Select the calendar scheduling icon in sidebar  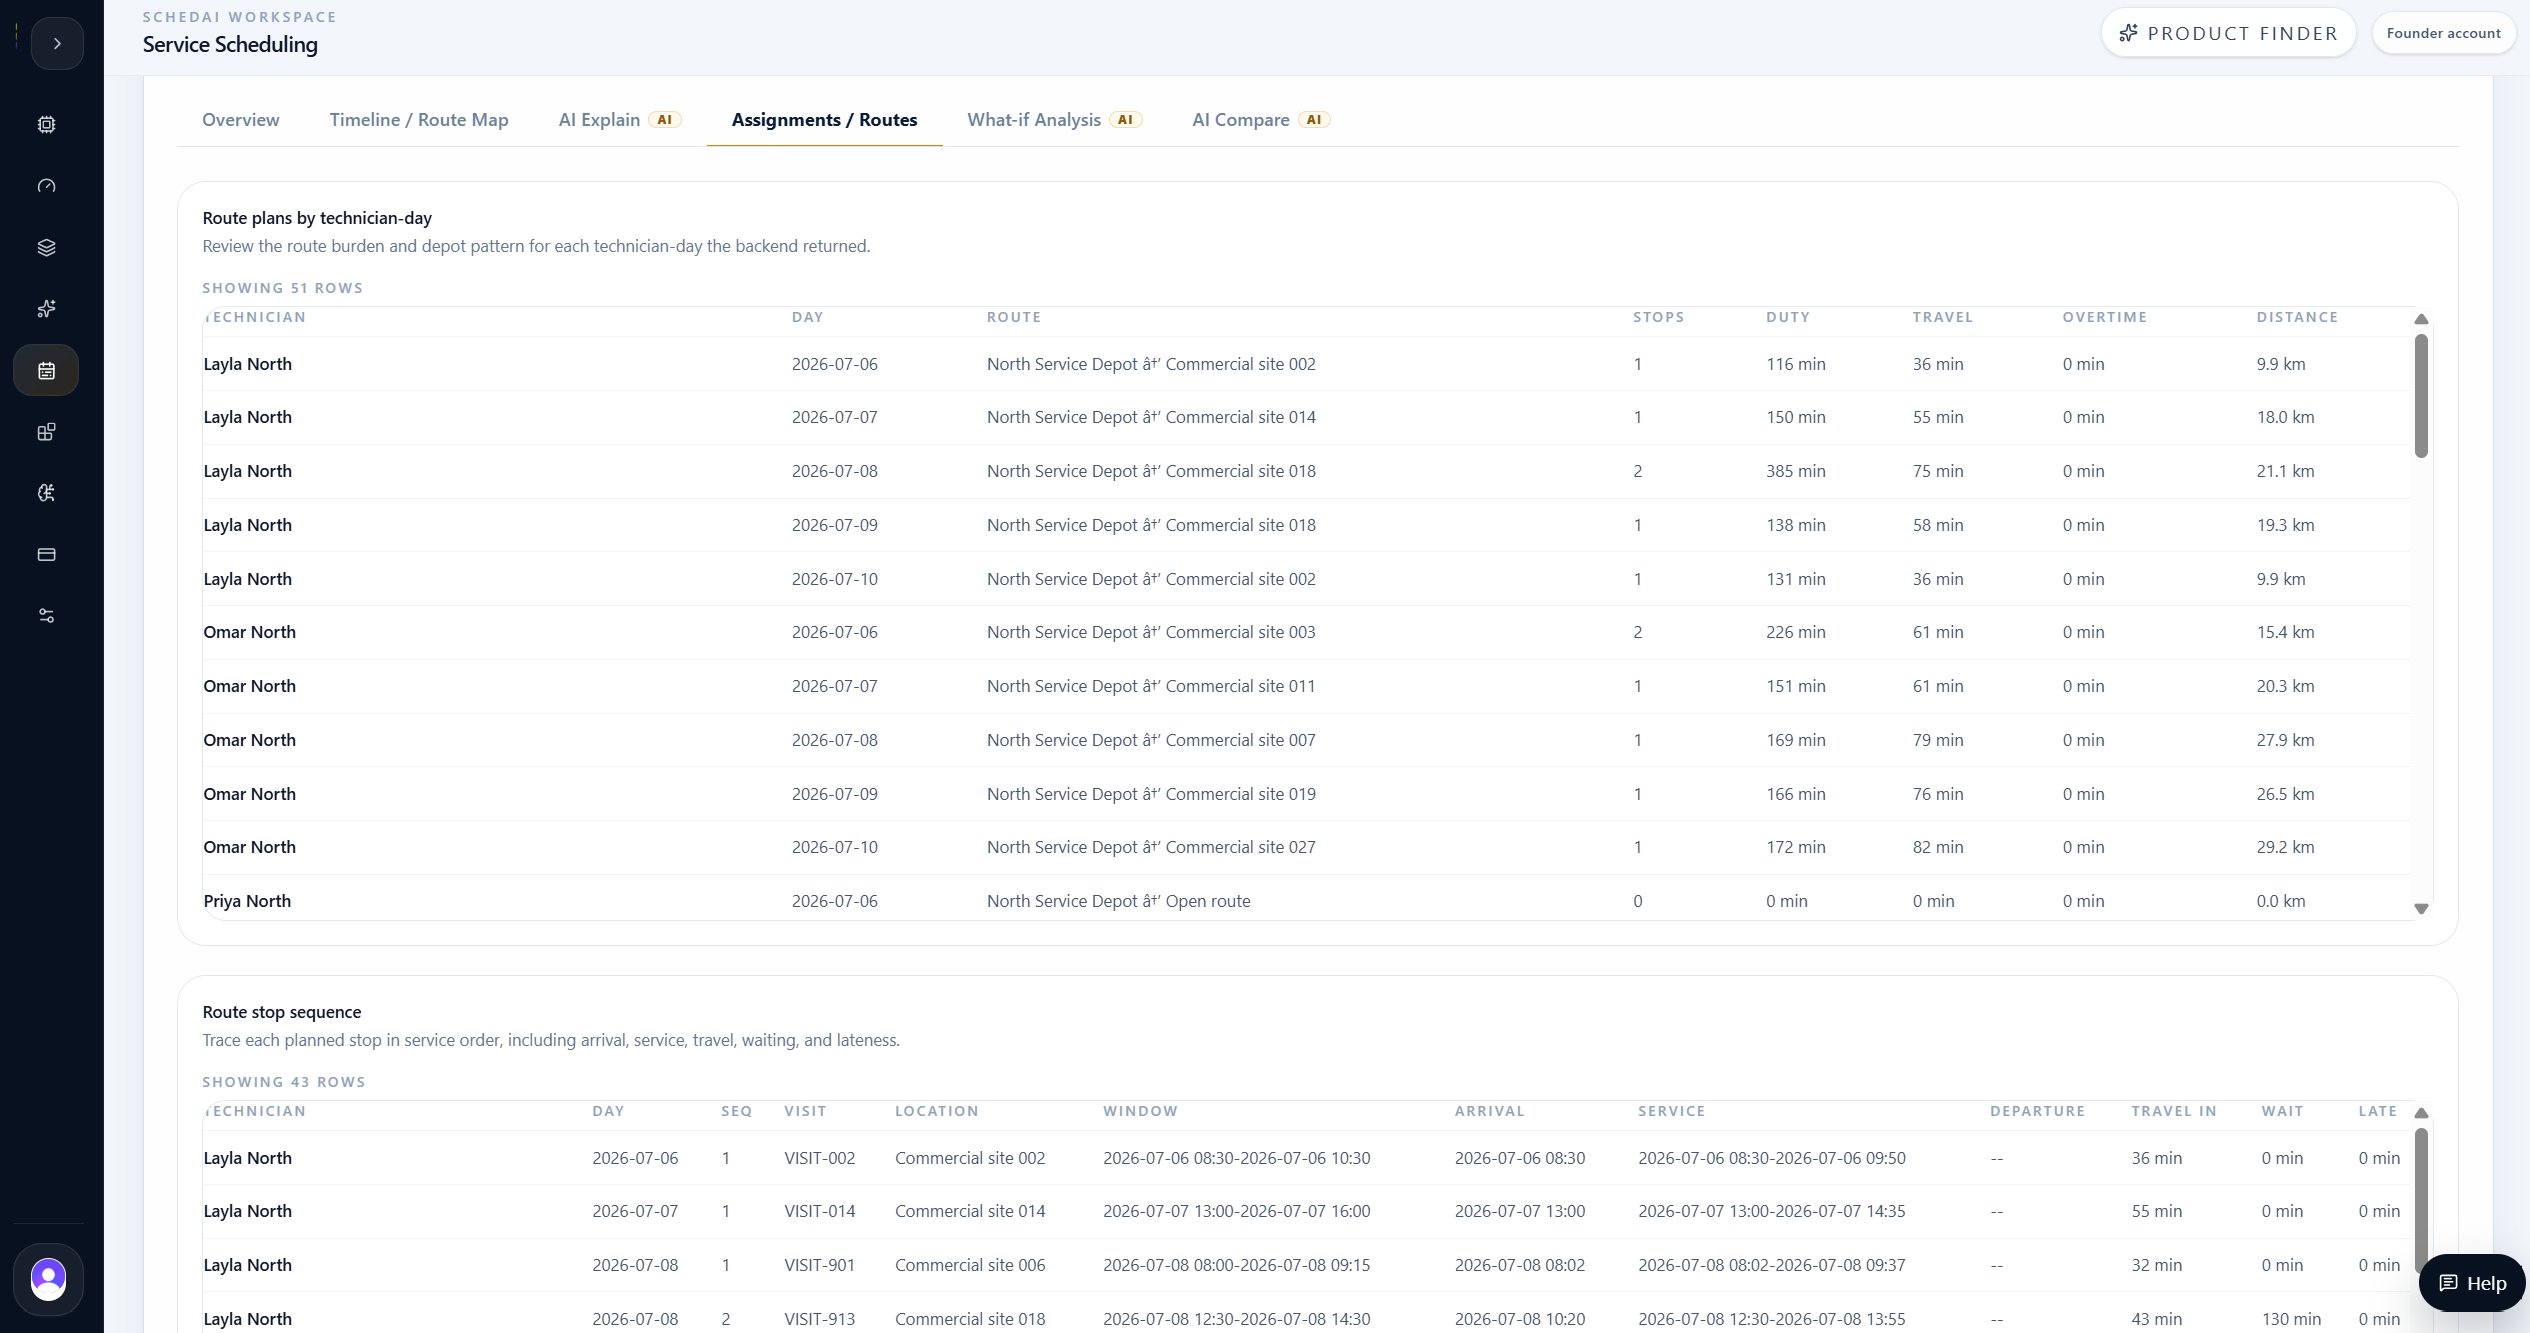pos(46,370)
